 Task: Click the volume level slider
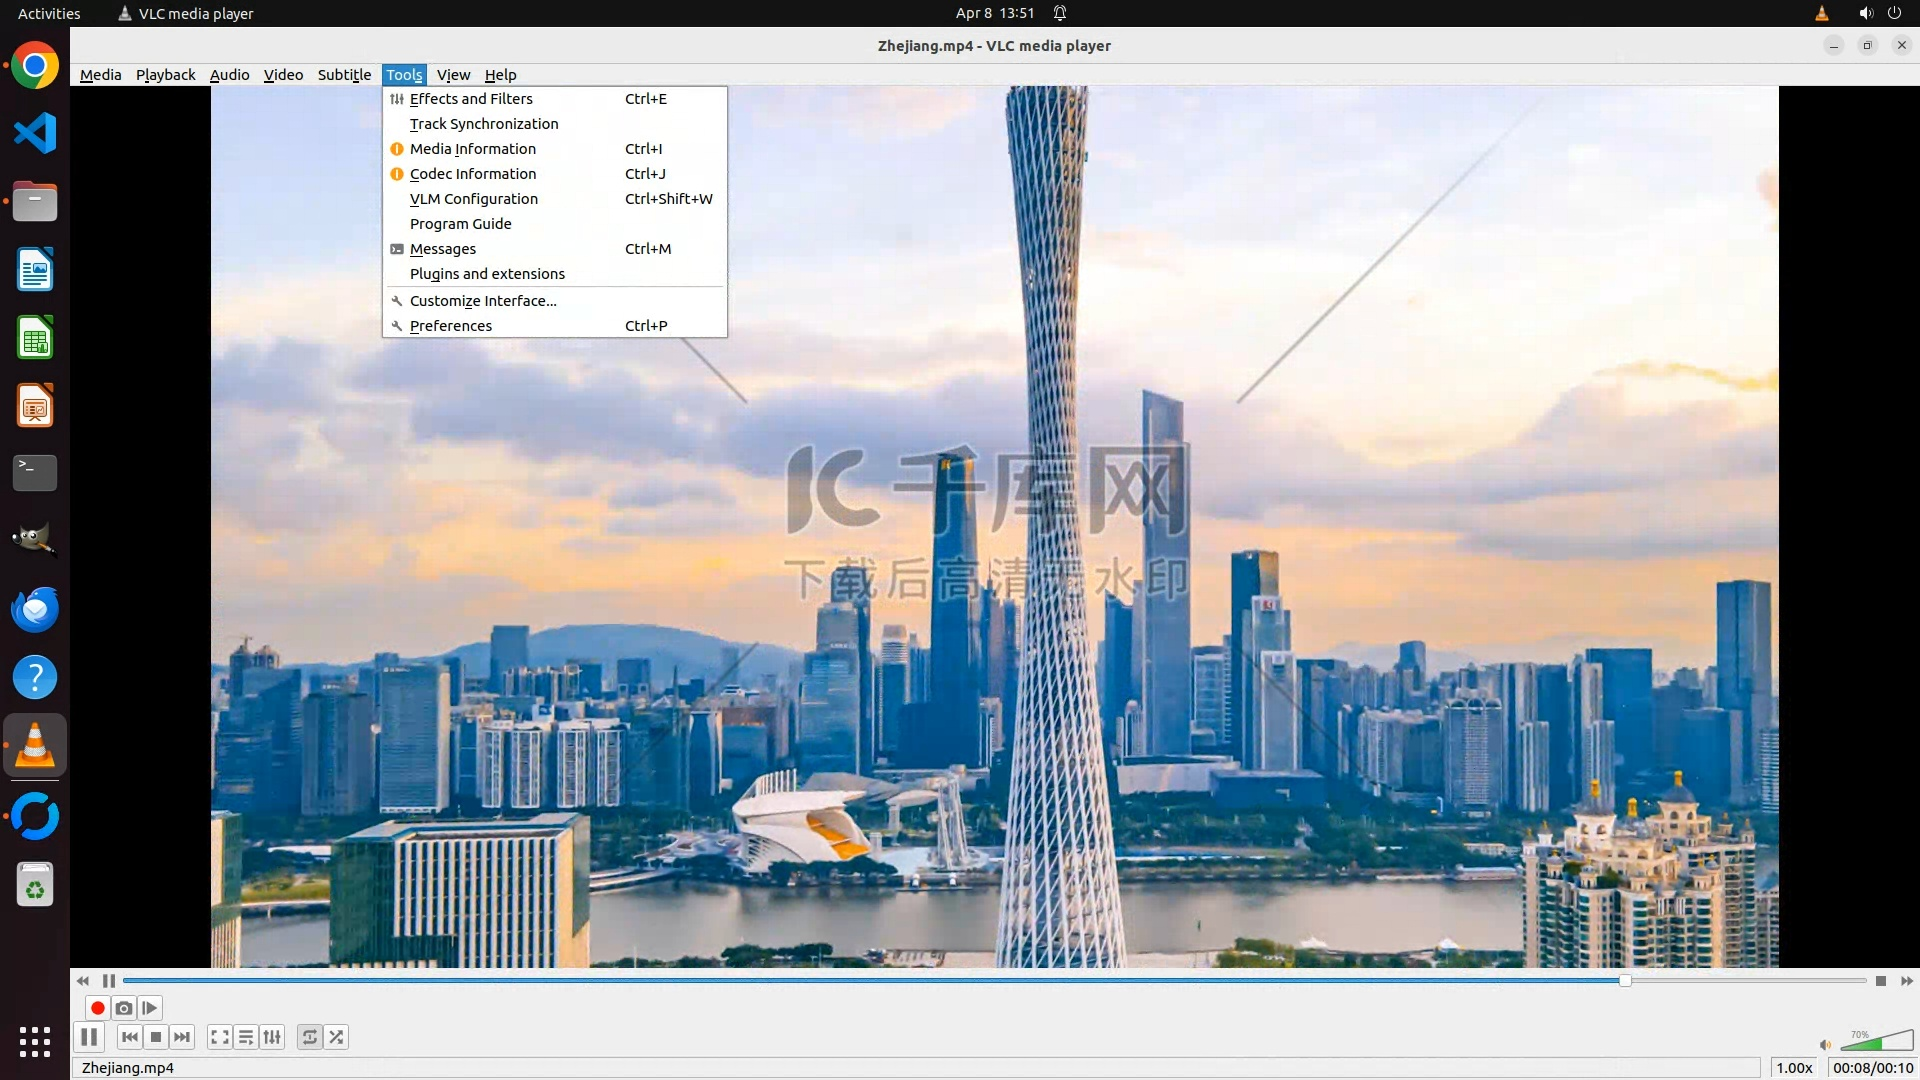pyautogui.click(x=1875, y=1042)
